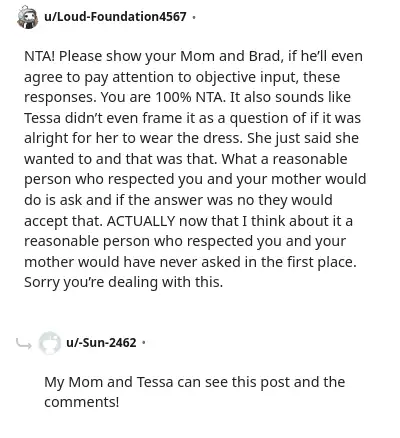Screen dimensions: 400x438
Task: Click the capitalized word "ACTUALLY" in the comment
Action: coord(141,221)
